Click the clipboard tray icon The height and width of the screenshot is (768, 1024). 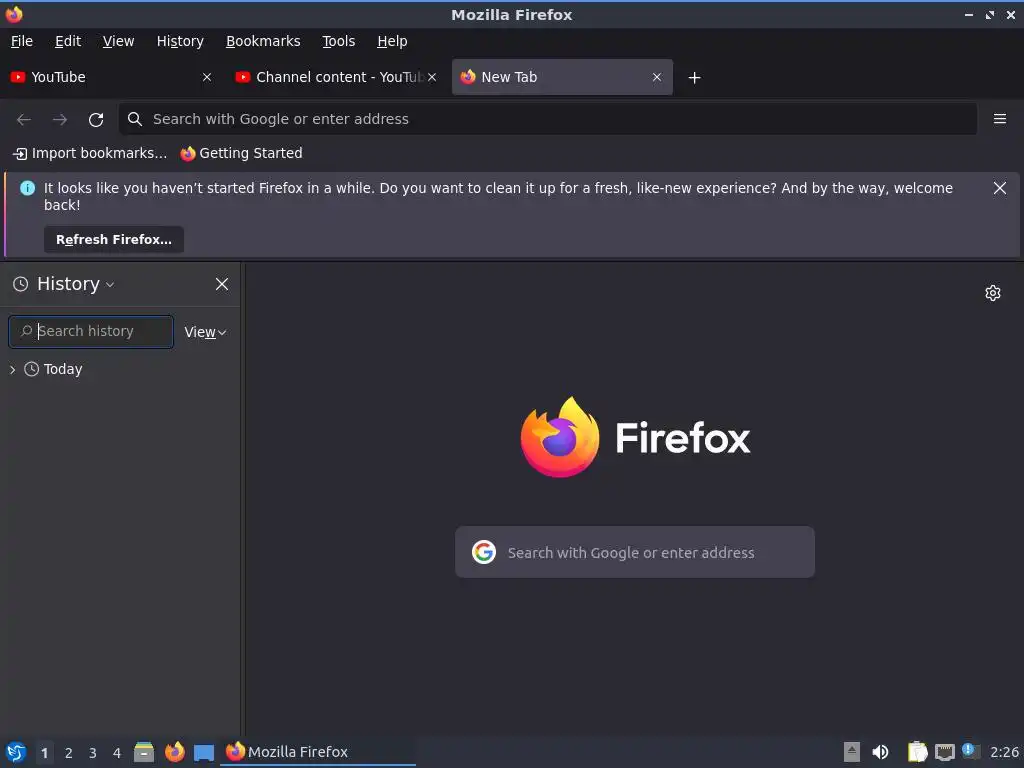[918, 752]
